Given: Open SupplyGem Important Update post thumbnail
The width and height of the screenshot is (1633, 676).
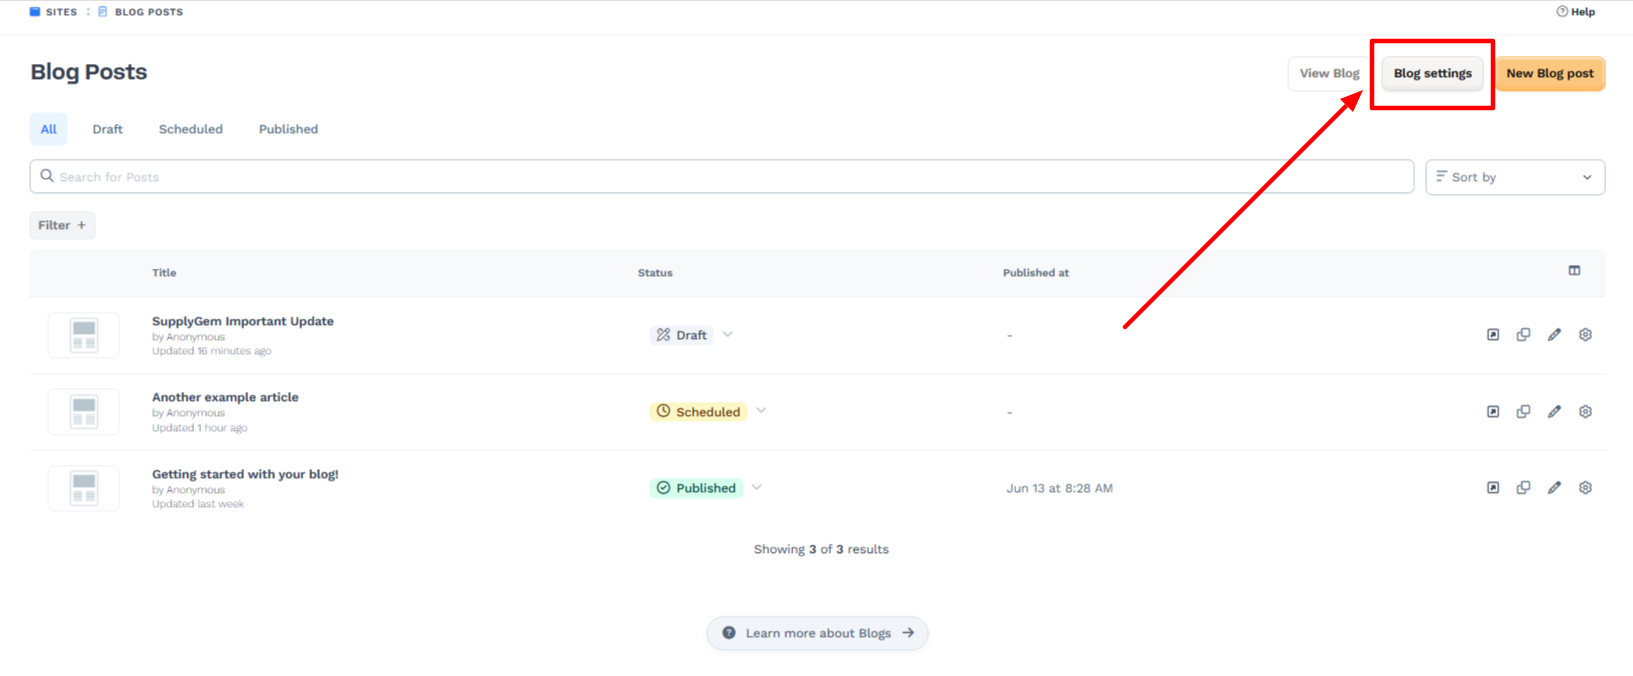Looking at the screenshot, I should [84, 335].
